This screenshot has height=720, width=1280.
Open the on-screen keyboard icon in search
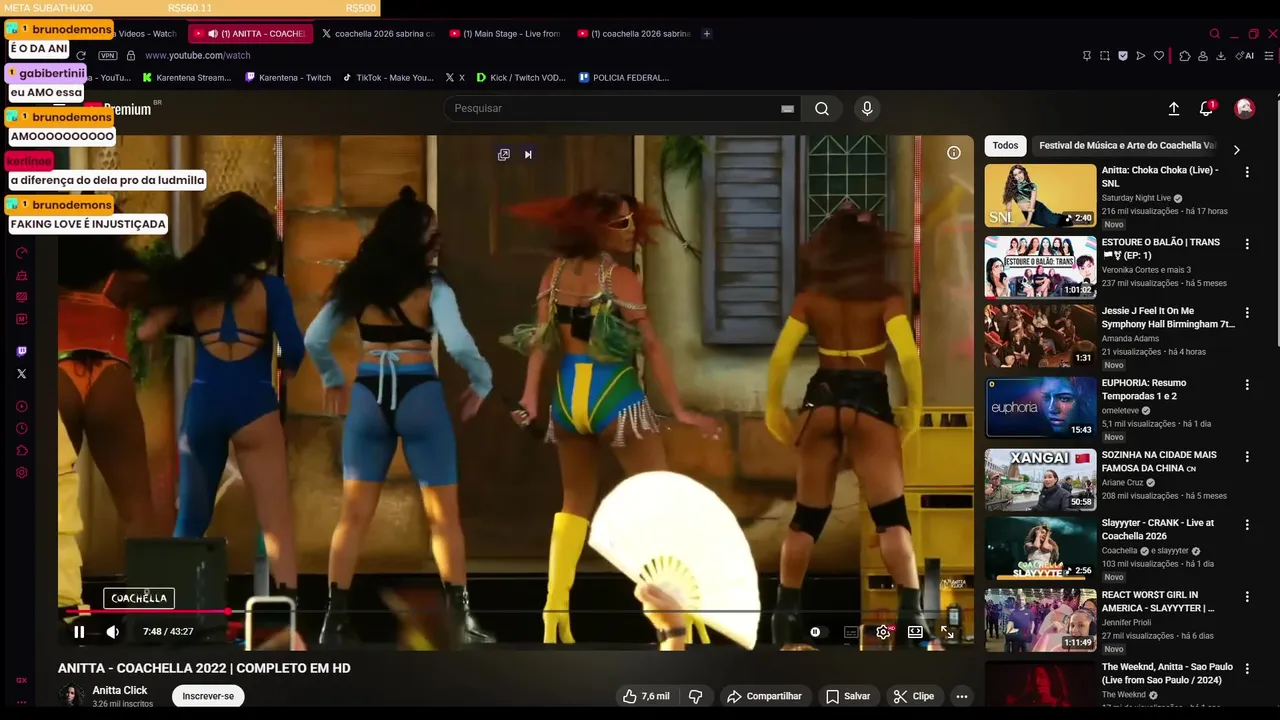[x=787, y=108]
